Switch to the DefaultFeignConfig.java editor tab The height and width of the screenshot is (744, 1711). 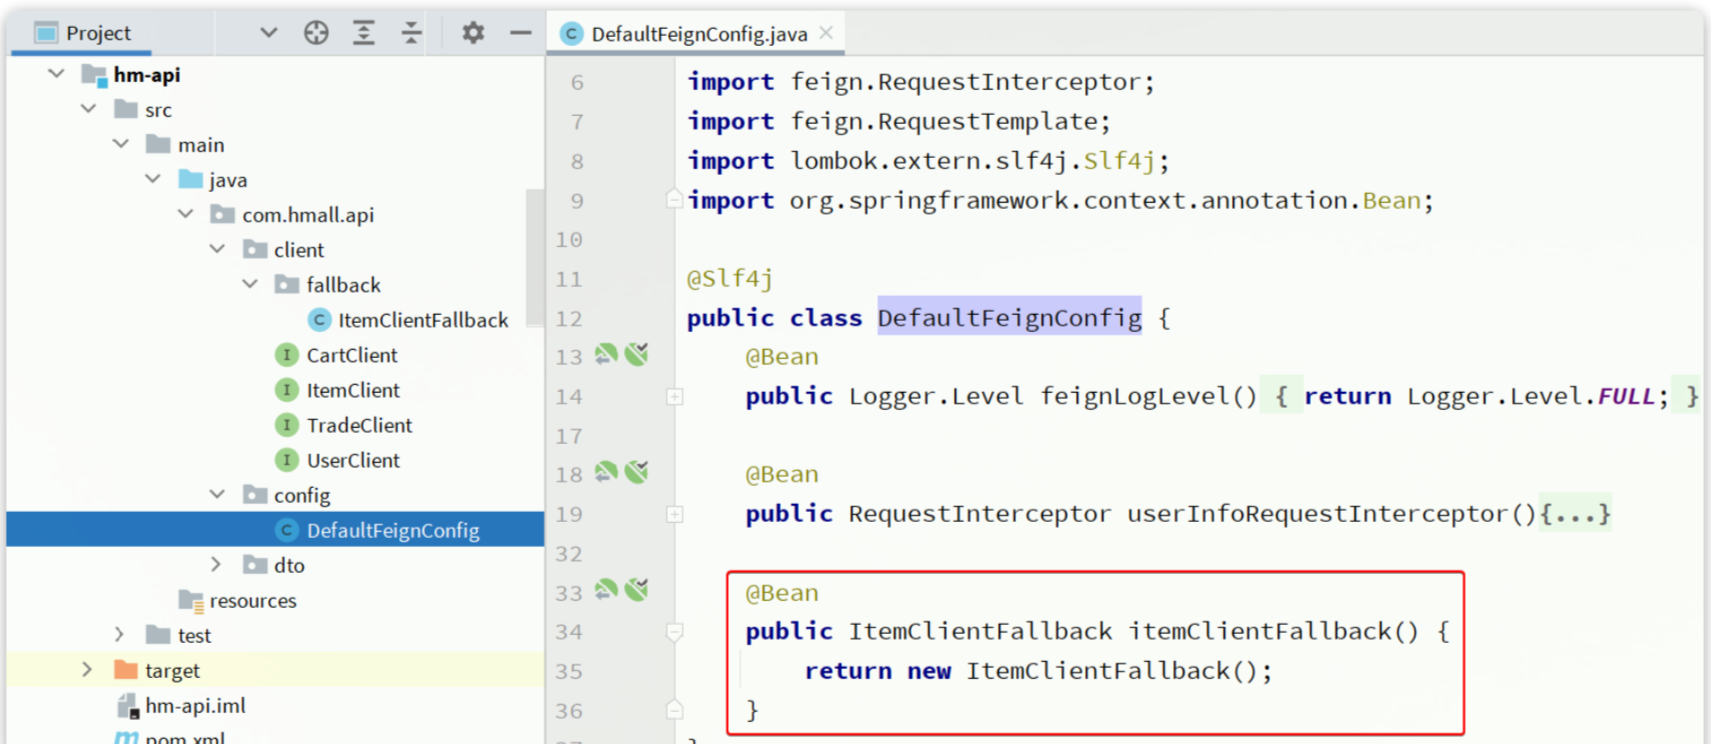(x=698, y=34)
